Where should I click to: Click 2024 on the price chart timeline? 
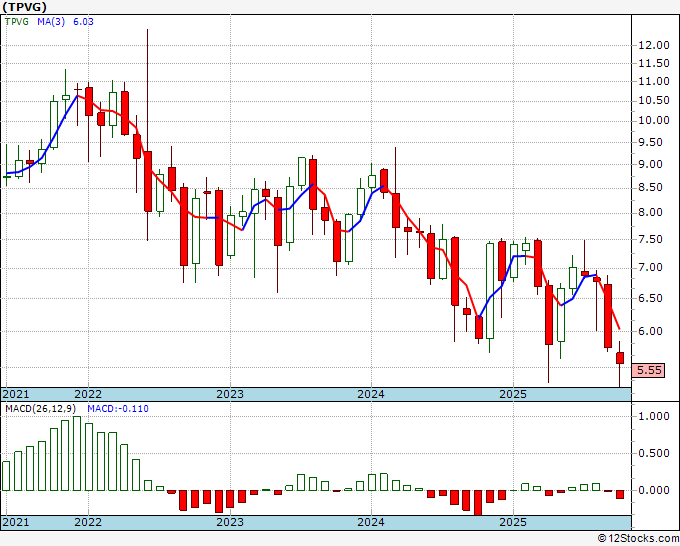[371, 394]
